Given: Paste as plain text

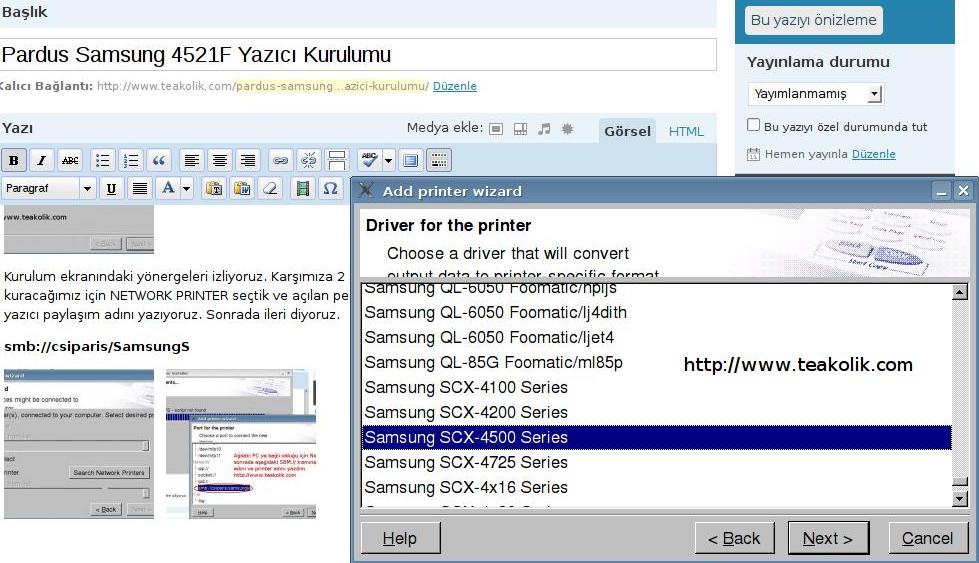Looking at the screenshot, I should [x=214, y=188].
